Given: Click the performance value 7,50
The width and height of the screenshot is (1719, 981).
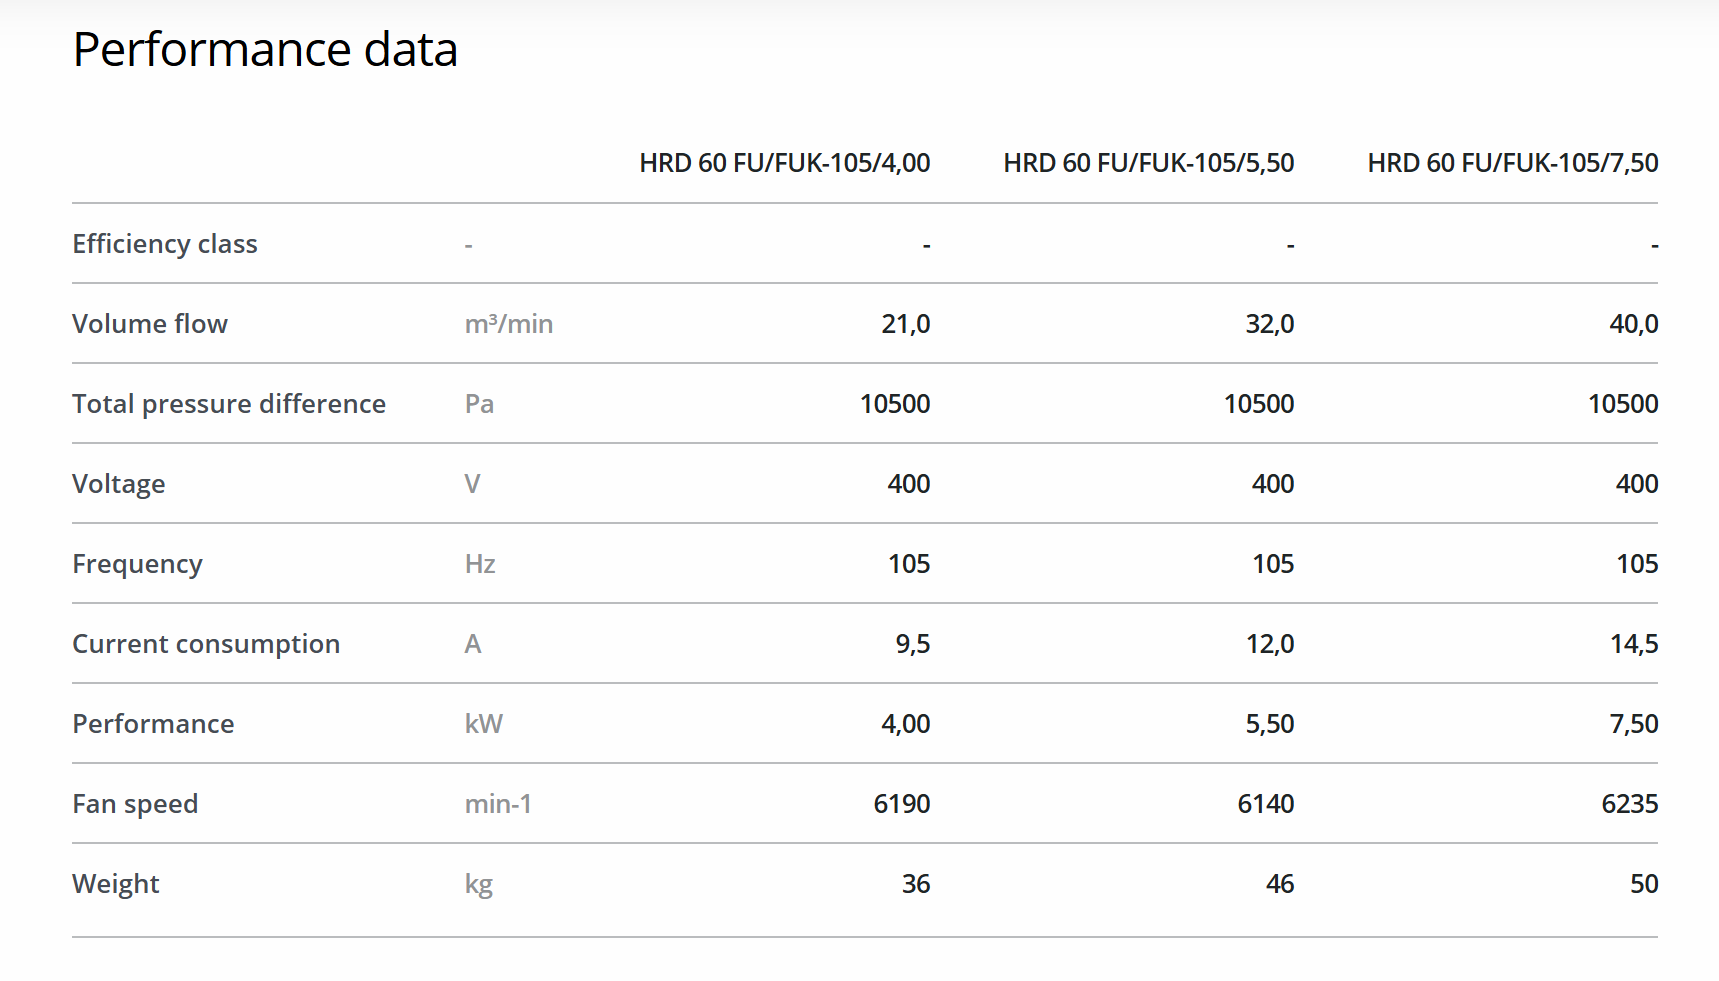Looking at the screenshot, I should 1633,724.
